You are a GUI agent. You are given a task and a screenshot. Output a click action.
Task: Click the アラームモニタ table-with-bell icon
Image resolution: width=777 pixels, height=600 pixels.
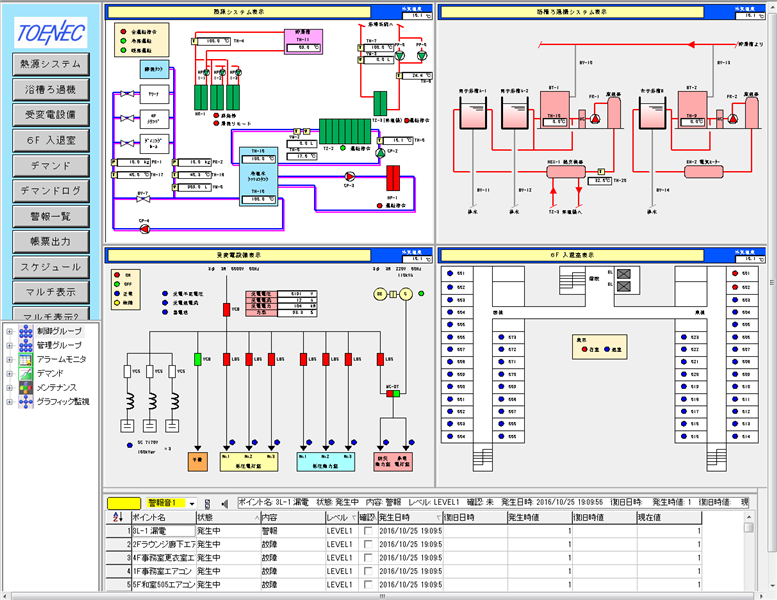pyautogui.click(x=25, y=359)
